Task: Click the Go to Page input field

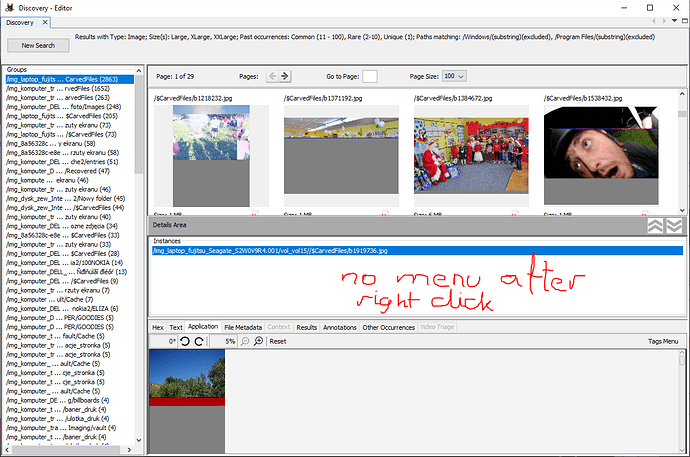Action: [370, 76]
